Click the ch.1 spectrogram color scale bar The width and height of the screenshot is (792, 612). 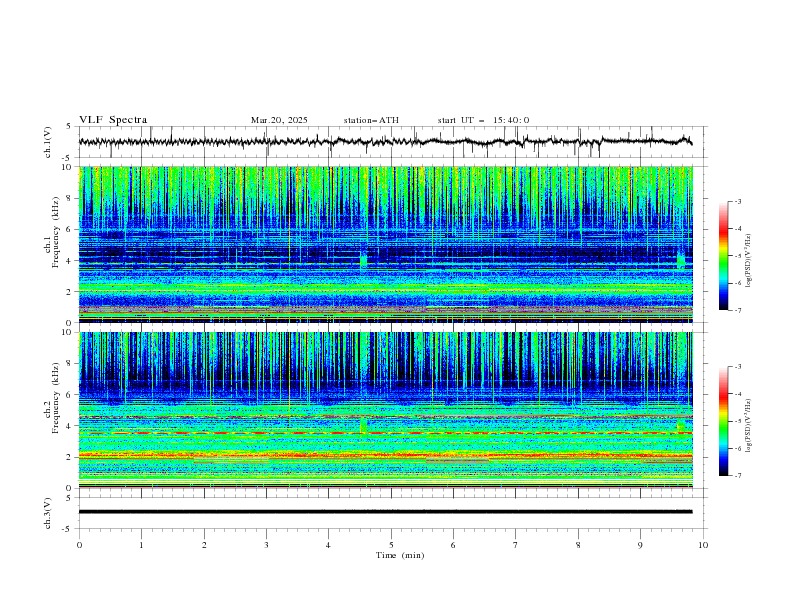[723, 256]
